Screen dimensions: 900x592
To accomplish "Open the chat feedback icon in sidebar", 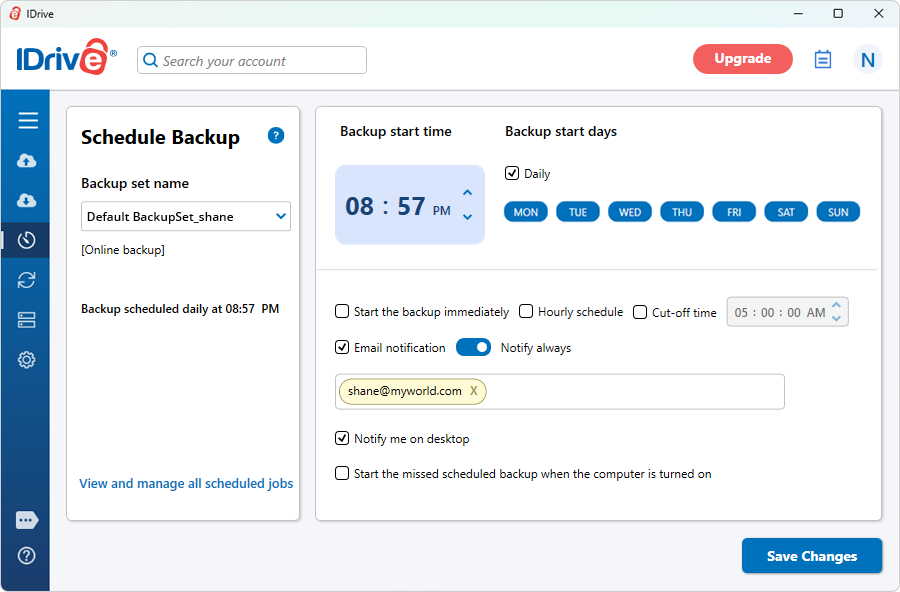I will click(x=27, y=520).
